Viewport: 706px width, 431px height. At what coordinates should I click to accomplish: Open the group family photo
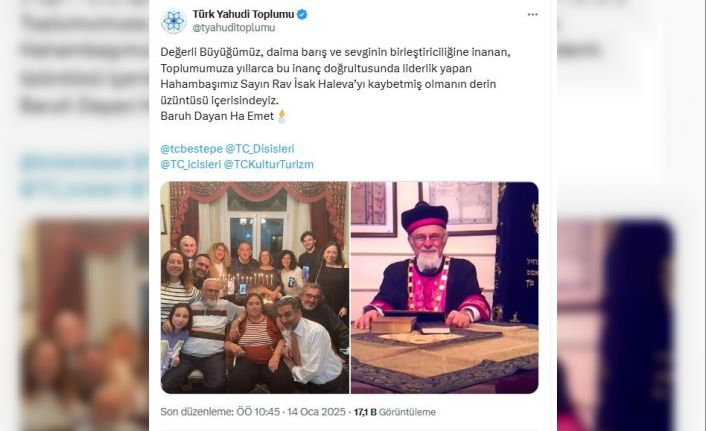254,287
